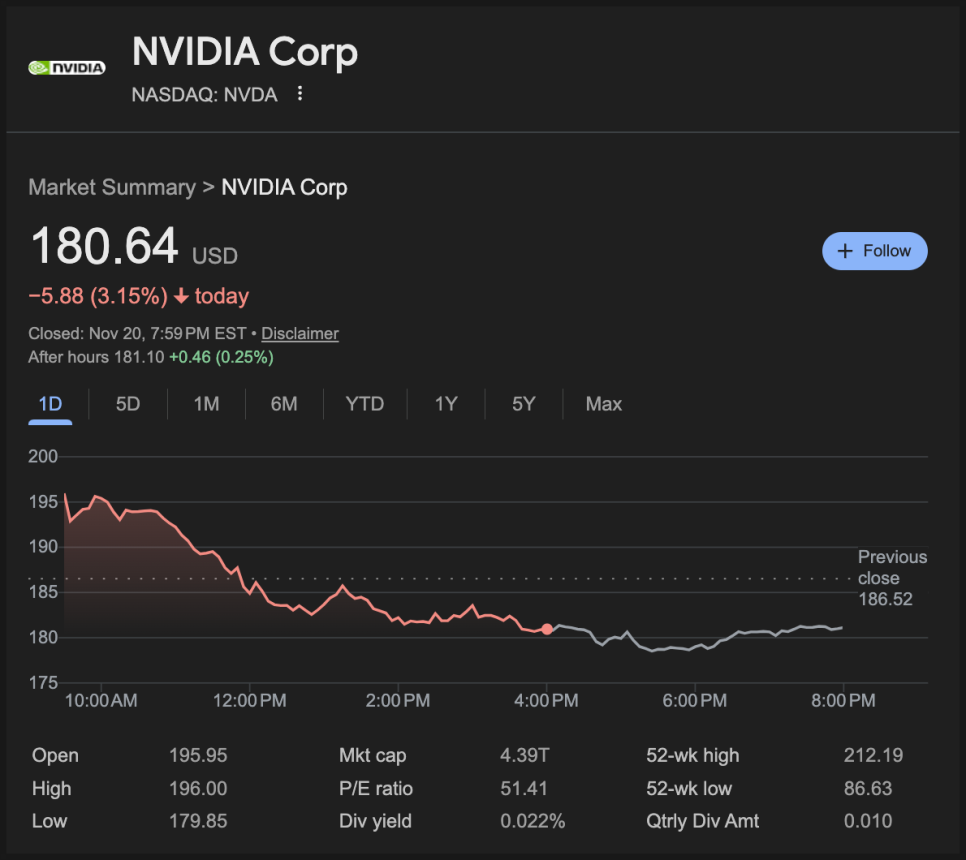966x860 pixels.
Task: Click the NVIDIA Corp heading title
Action: tap(245, 52)
